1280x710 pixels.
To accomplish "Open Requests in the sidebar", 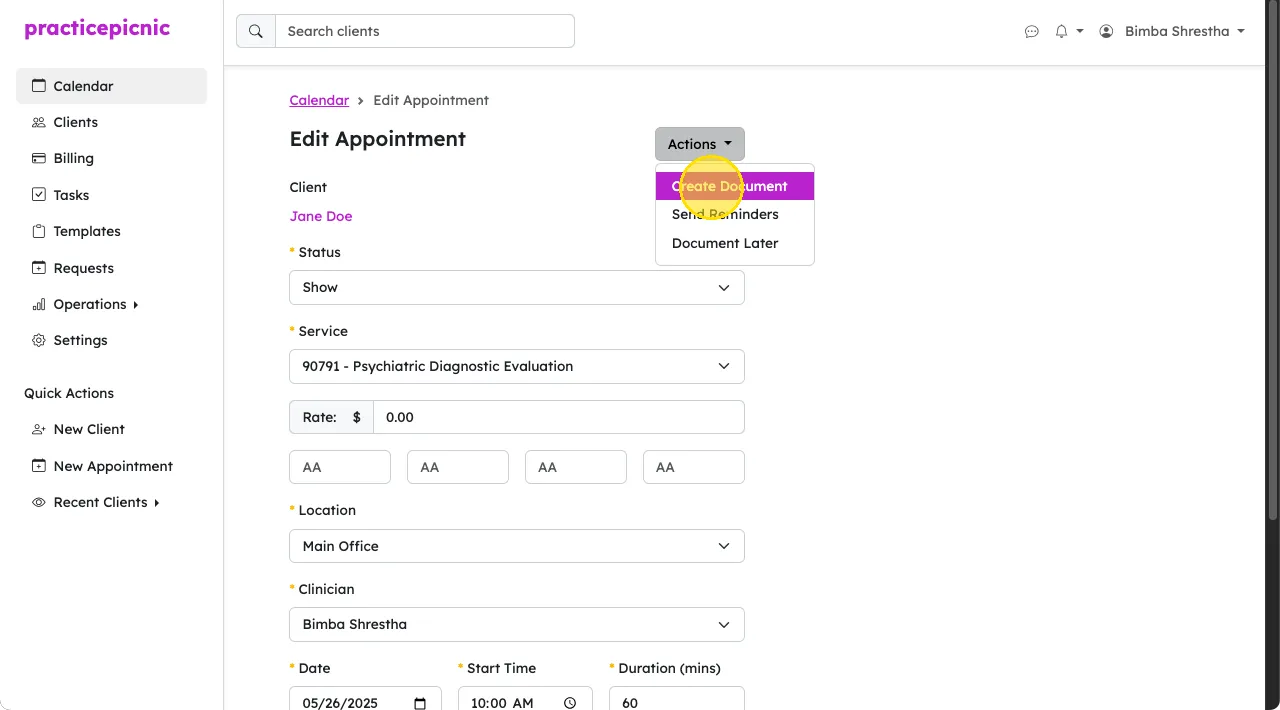I will pyautogui.click(x=111, y=268).
